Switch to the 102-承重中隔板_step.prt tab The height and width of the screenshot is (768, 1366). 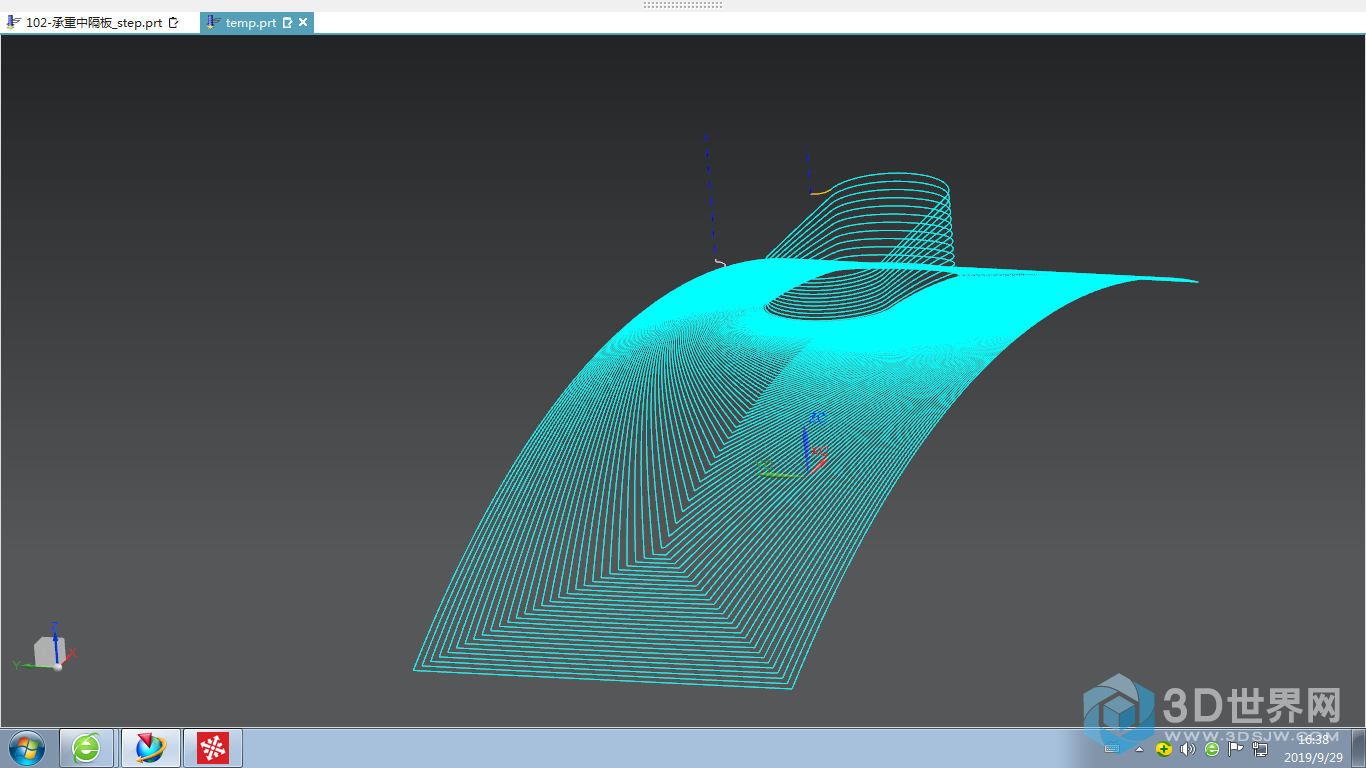coord(93,22)
